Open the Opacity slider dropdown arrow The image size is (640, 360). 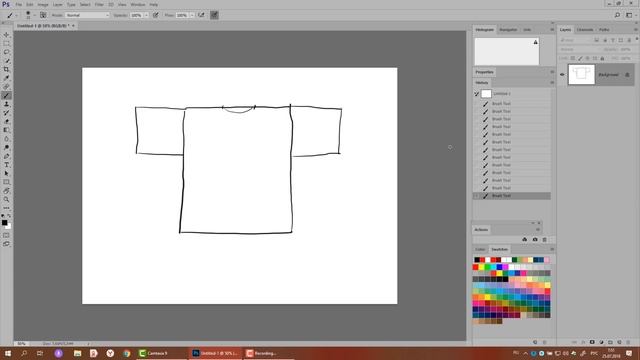point(147,15)
